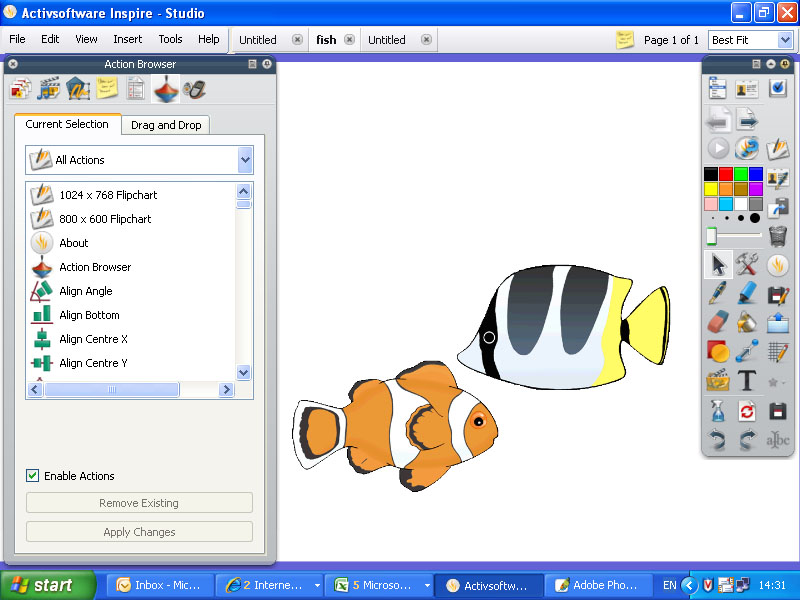Activate the Text tool
Image resolution: width=800 pixels, height=600 pixels.
coord(747,381)
